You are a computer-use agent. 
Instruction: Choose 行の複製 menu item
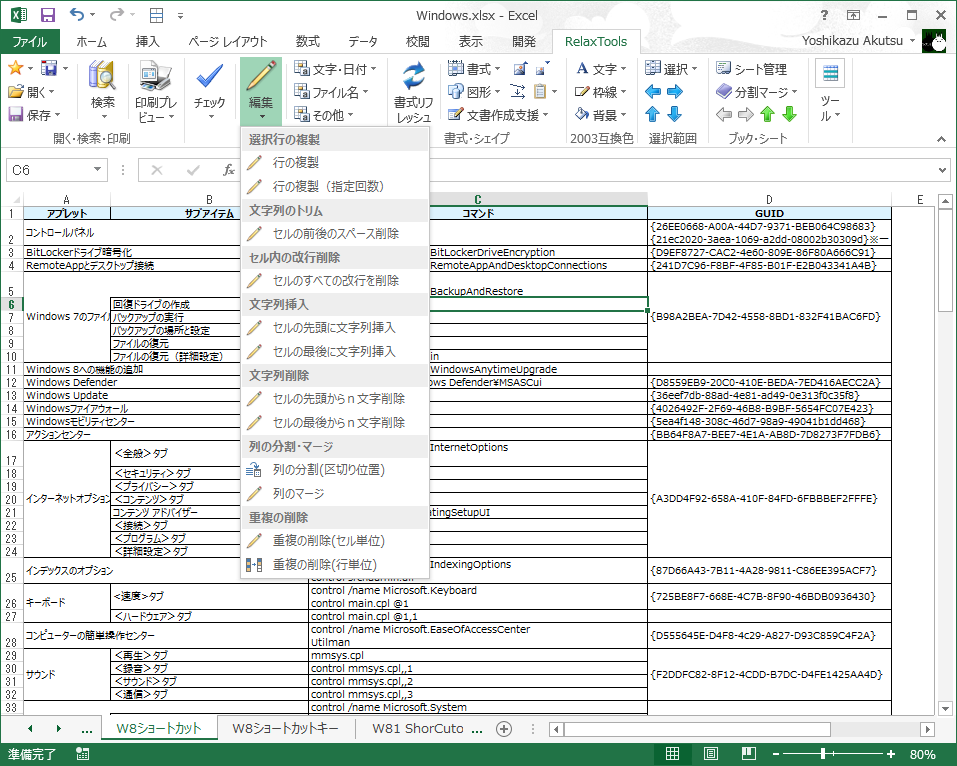pos(334,162)
